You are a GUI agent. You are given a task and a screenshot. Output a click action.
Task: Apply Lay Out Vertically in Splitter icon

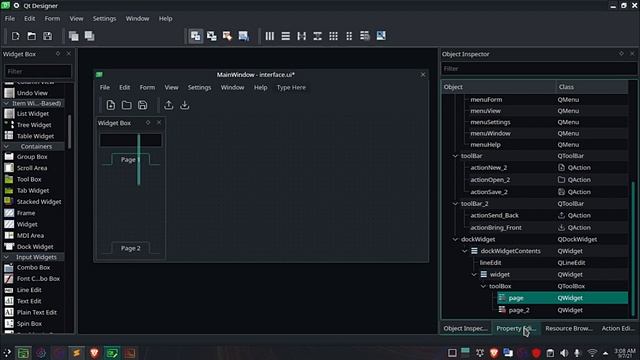pos(318,36)
